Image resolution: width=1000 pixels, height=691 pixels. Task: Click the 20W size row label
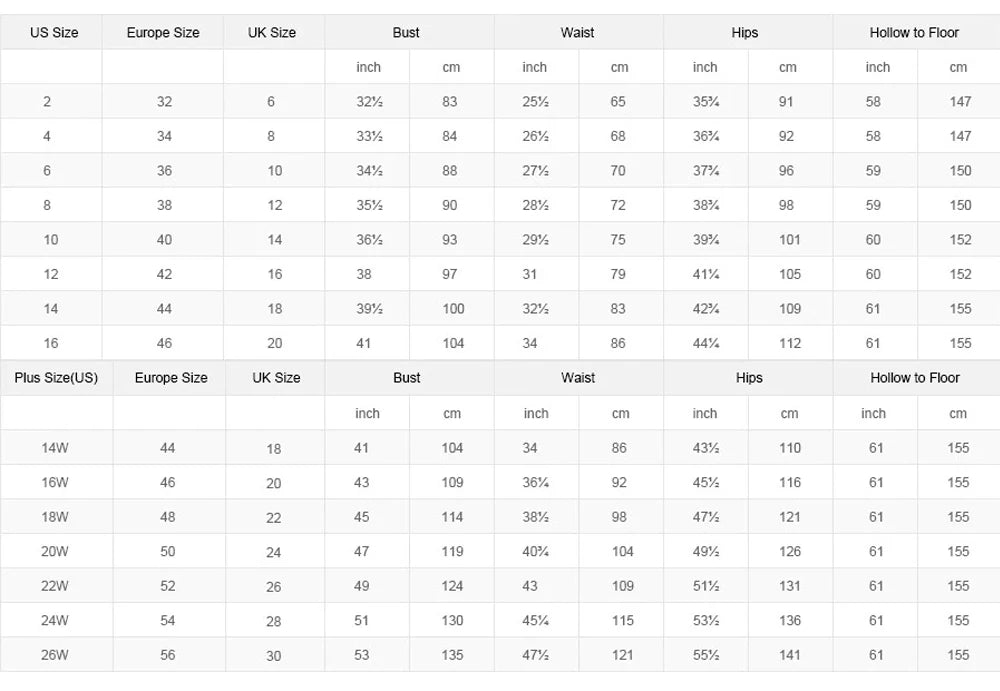(x=55, y=551)
